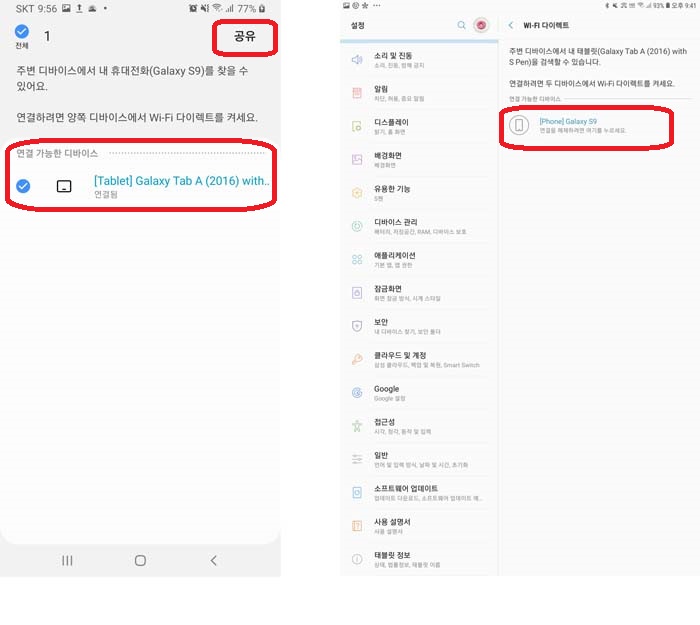
Task: Click the sliders icon for 일반
Action: click(x=357, y=459)
